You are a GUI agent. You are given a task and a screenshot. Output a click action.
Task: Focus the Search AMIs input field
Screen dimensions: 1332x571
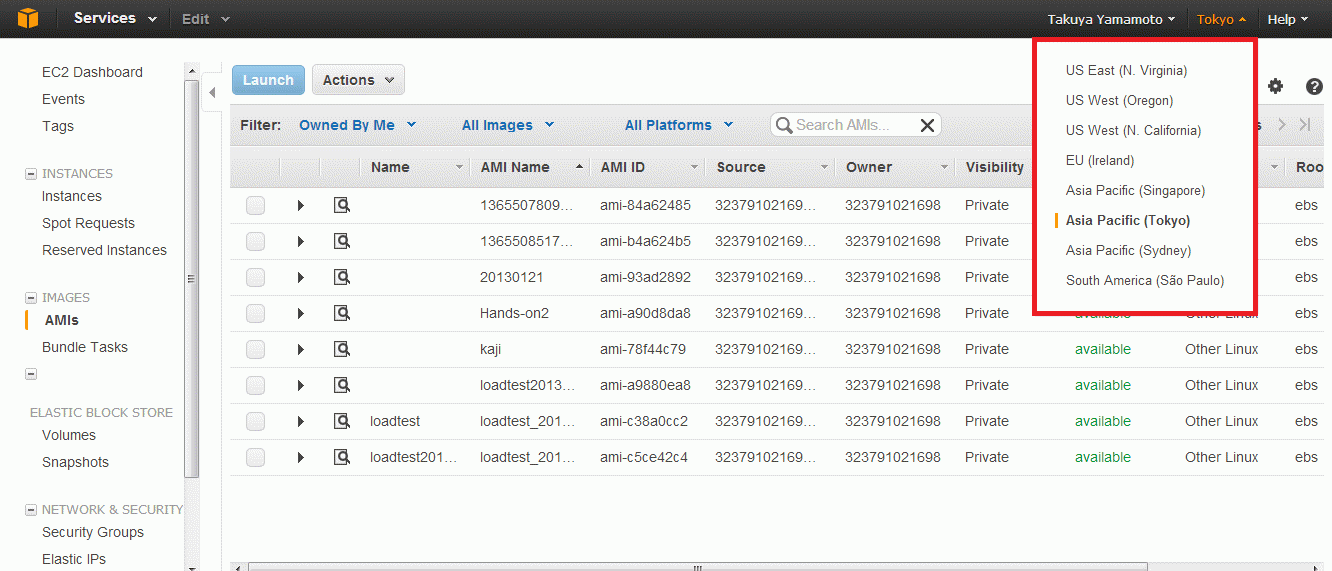[x=856, y=125]
